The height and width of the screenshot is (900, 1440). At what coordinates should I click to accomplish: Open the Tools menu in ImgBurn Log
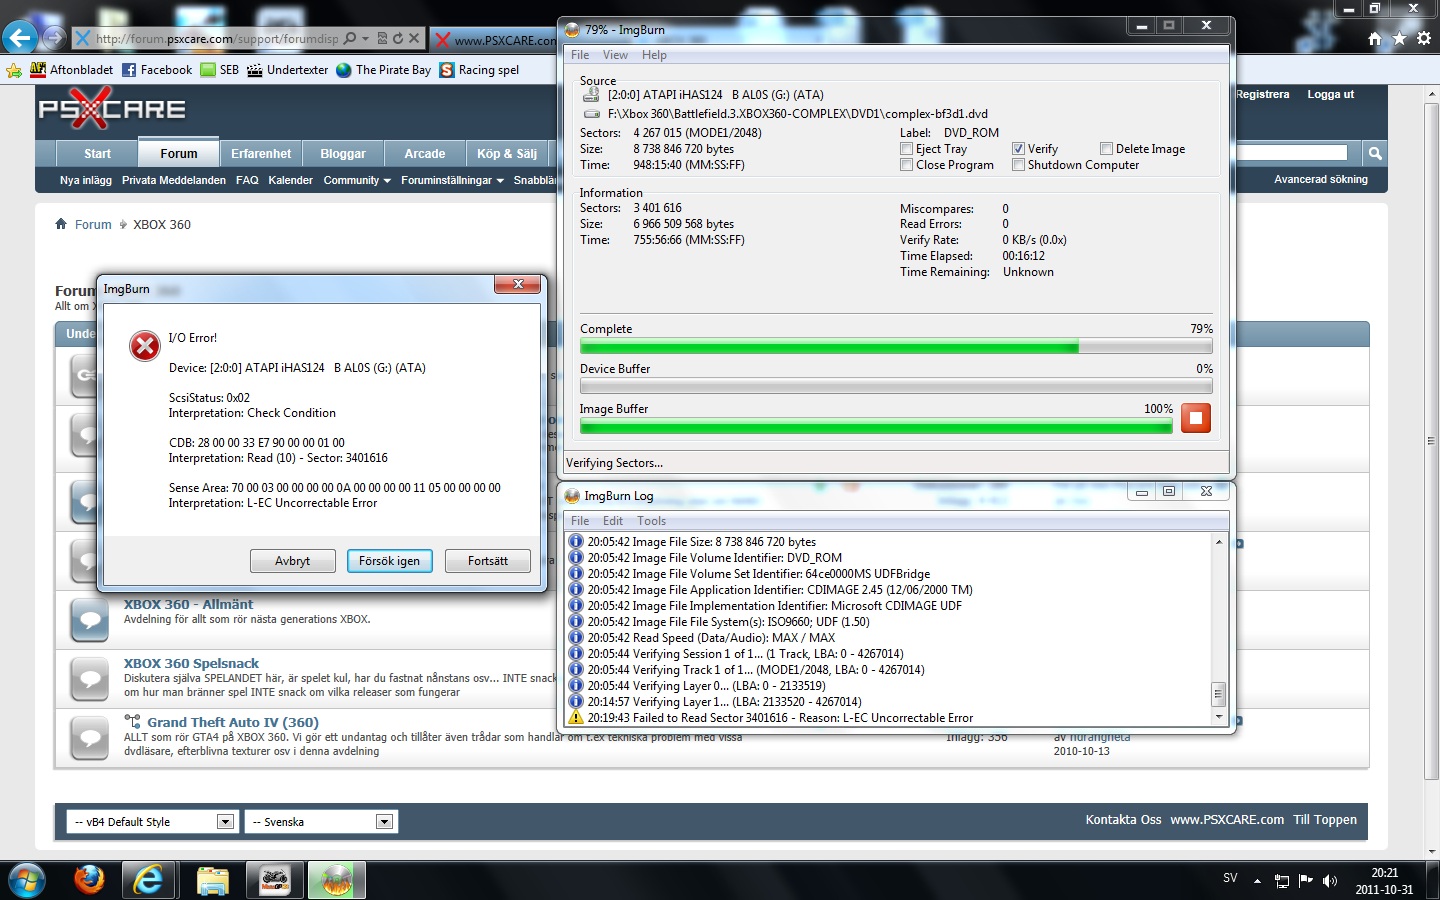pos(651,521)
